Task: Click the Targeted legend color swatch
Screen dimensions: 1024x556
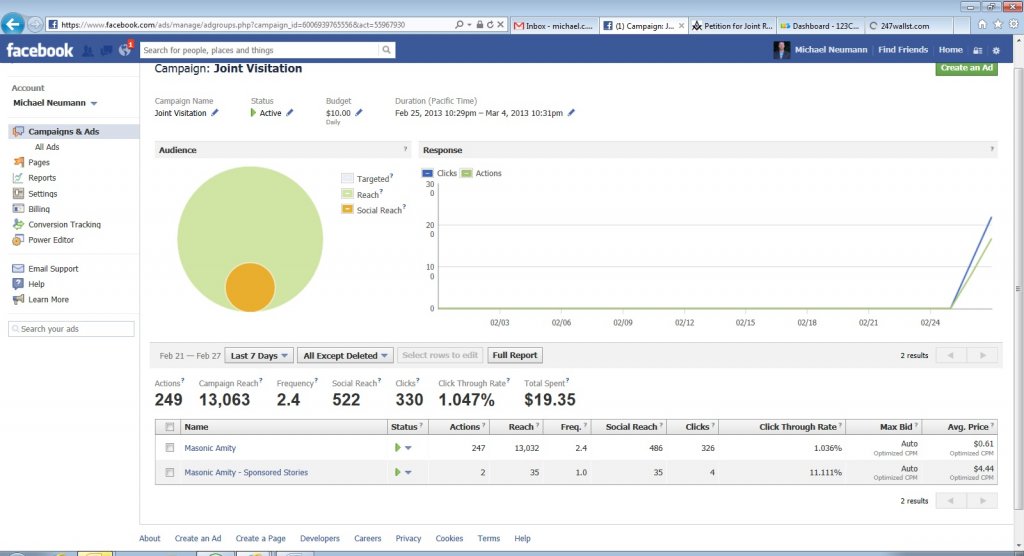Action: 347,178
